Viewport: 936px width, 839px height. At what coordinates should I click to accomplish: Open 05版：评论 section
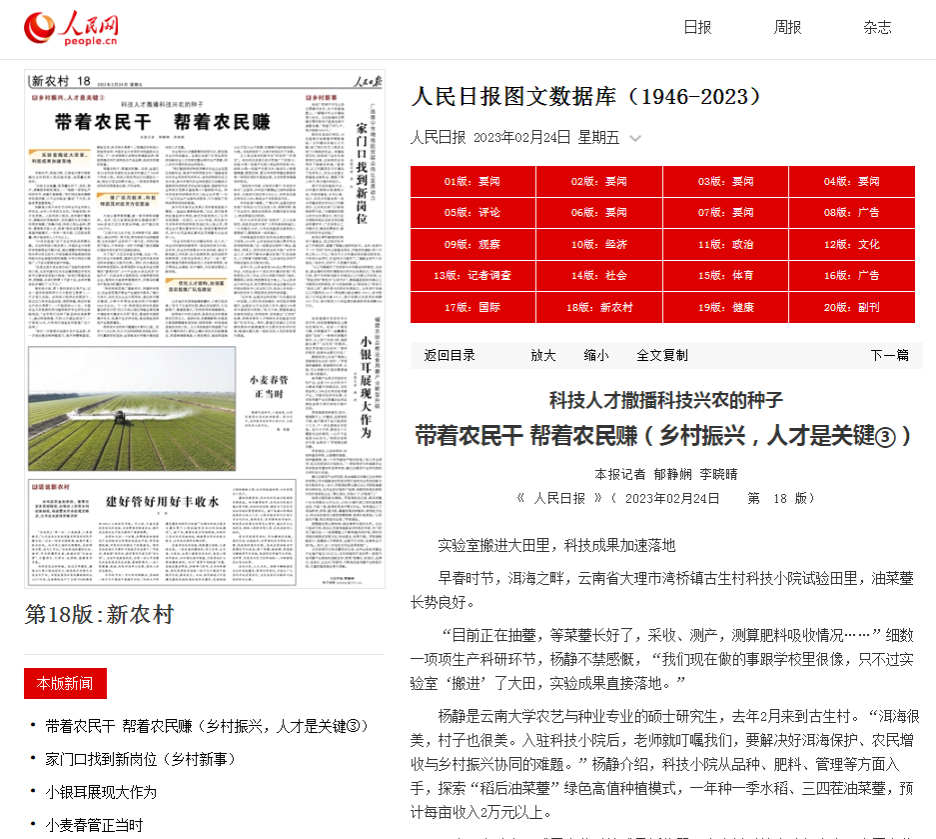(472, 213)
